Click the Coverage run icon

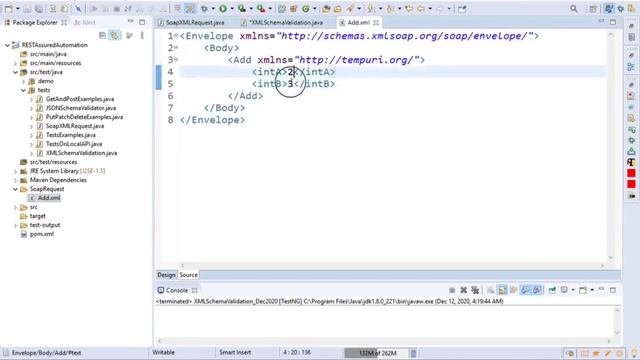pos(242,9)
